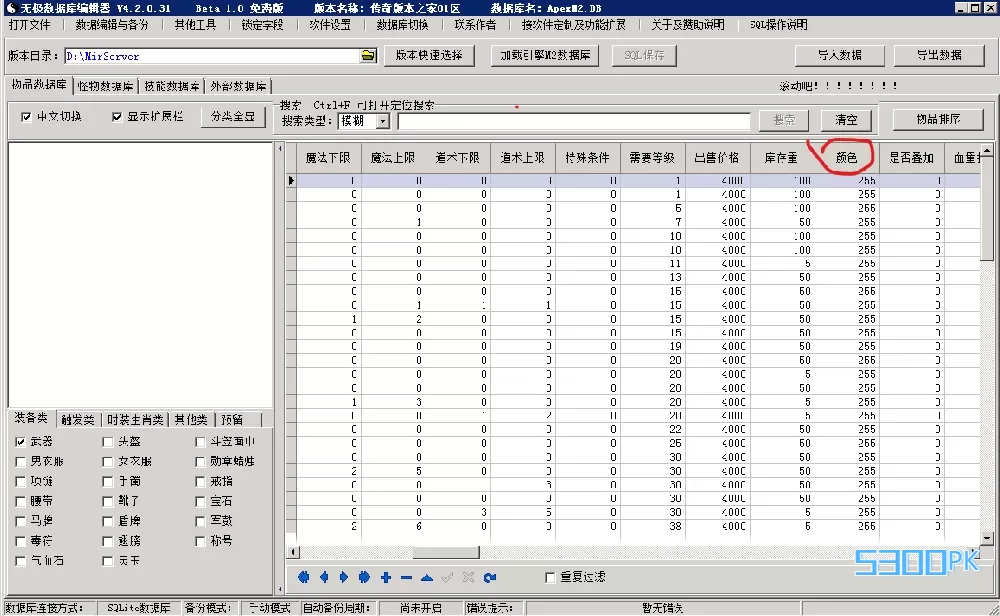Click the 物品排序 button

pos(938,119)
